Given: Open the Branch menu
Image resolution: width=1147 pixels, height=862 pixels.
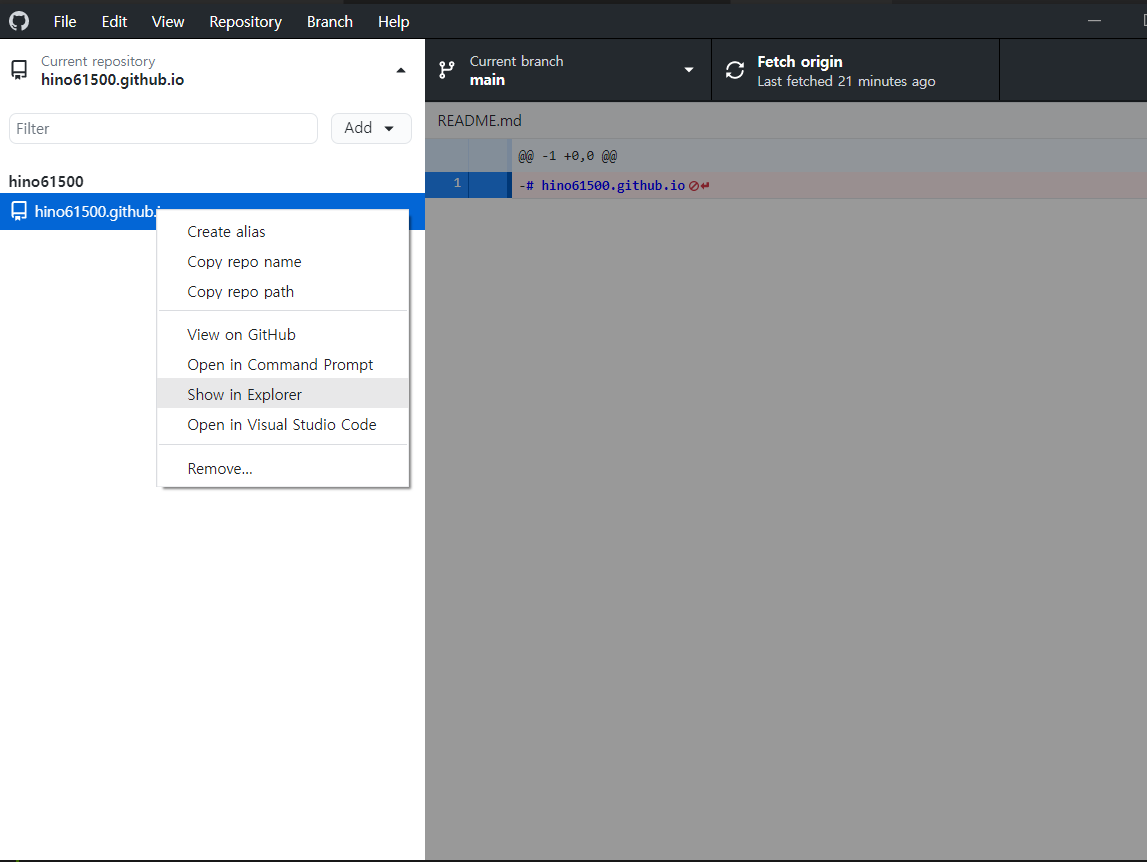Looking at the screenshot, I should point(329,21).
